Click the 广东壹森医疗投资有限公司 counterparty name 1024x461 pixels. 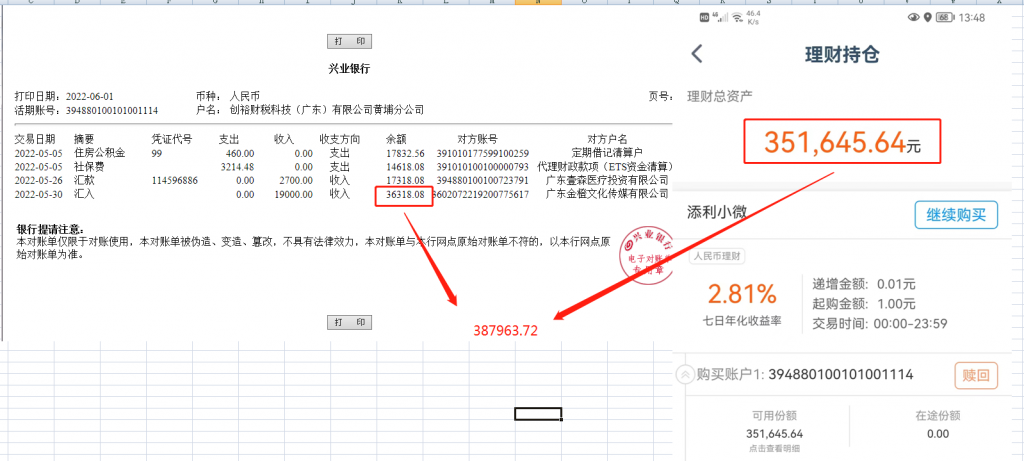coord(607,180)
